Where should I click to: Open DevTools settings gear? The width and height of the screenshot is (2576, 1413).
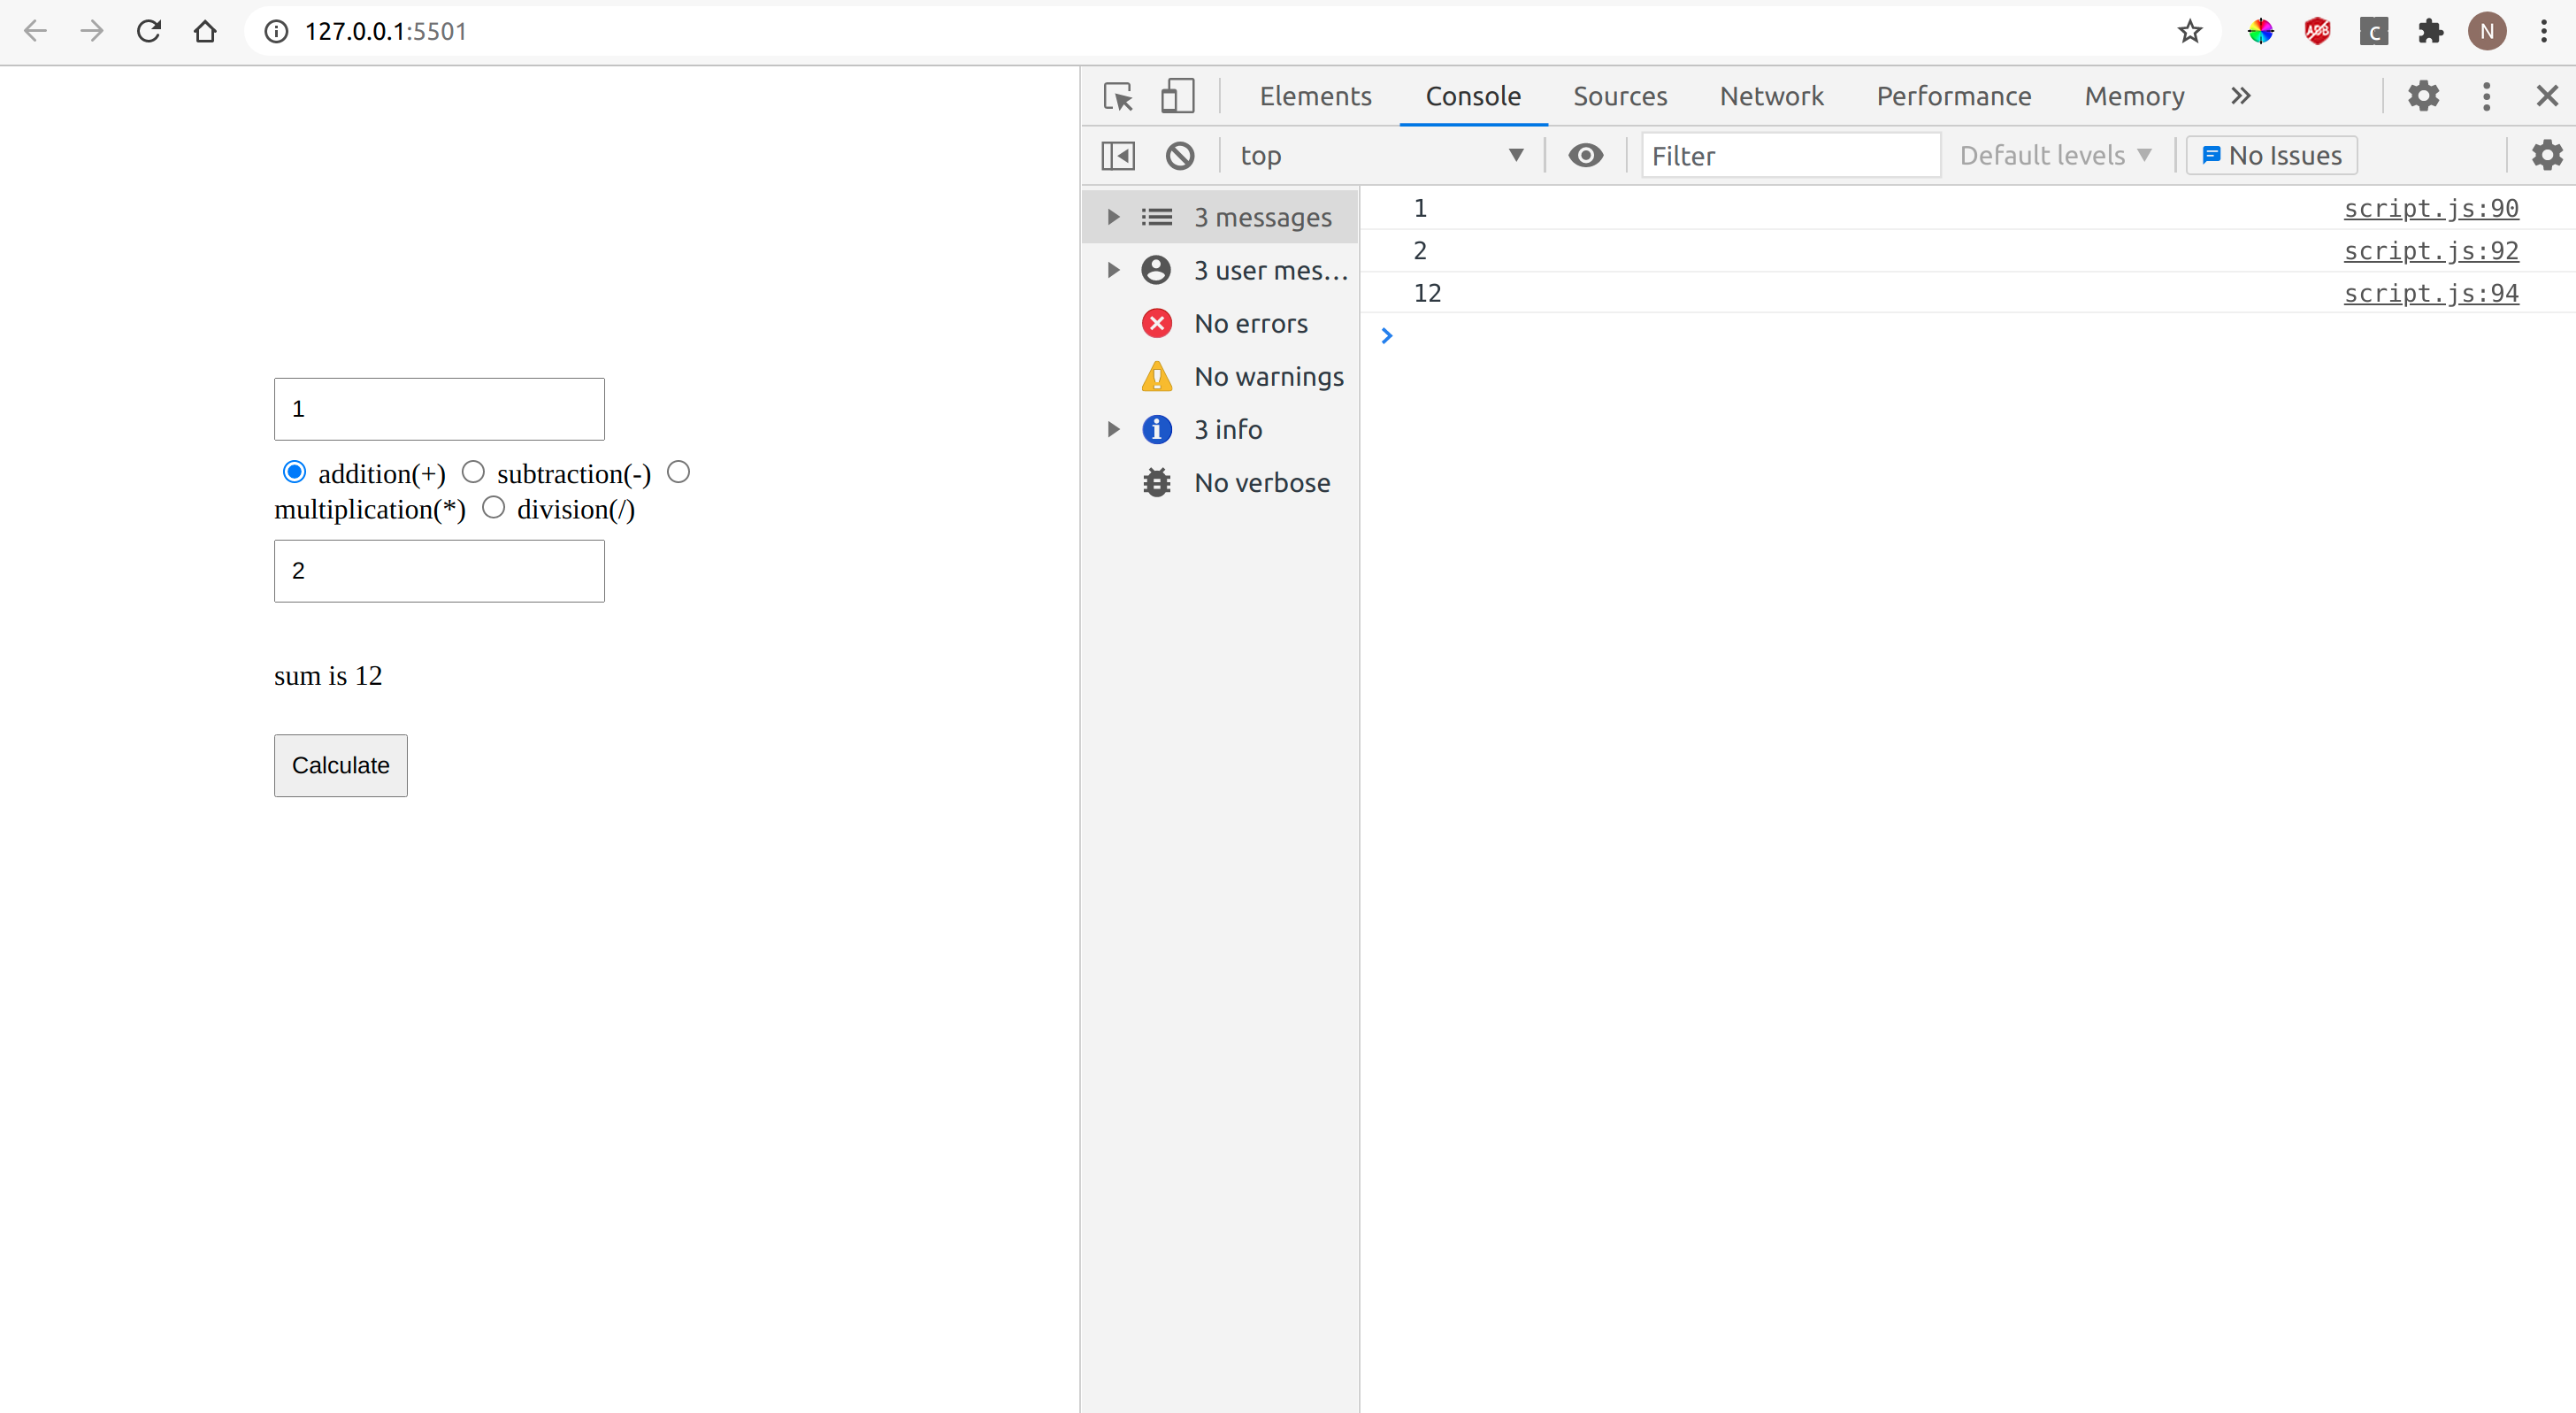point(2423,96)
